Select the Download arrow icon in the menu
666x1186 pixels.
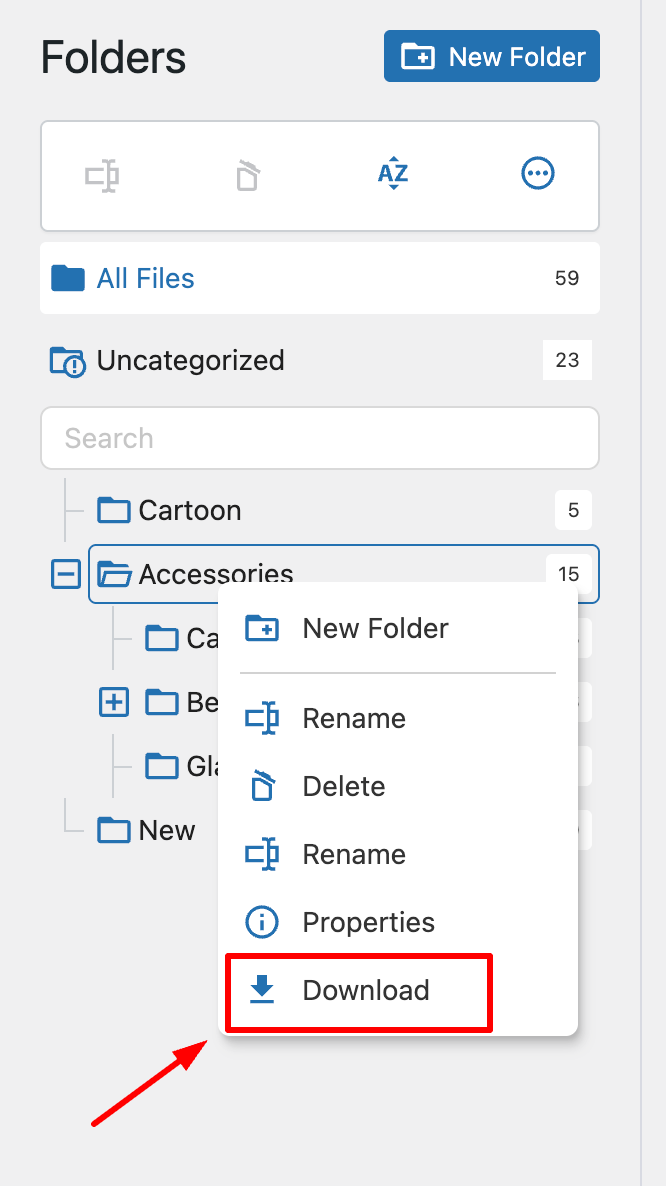point(262,988)
